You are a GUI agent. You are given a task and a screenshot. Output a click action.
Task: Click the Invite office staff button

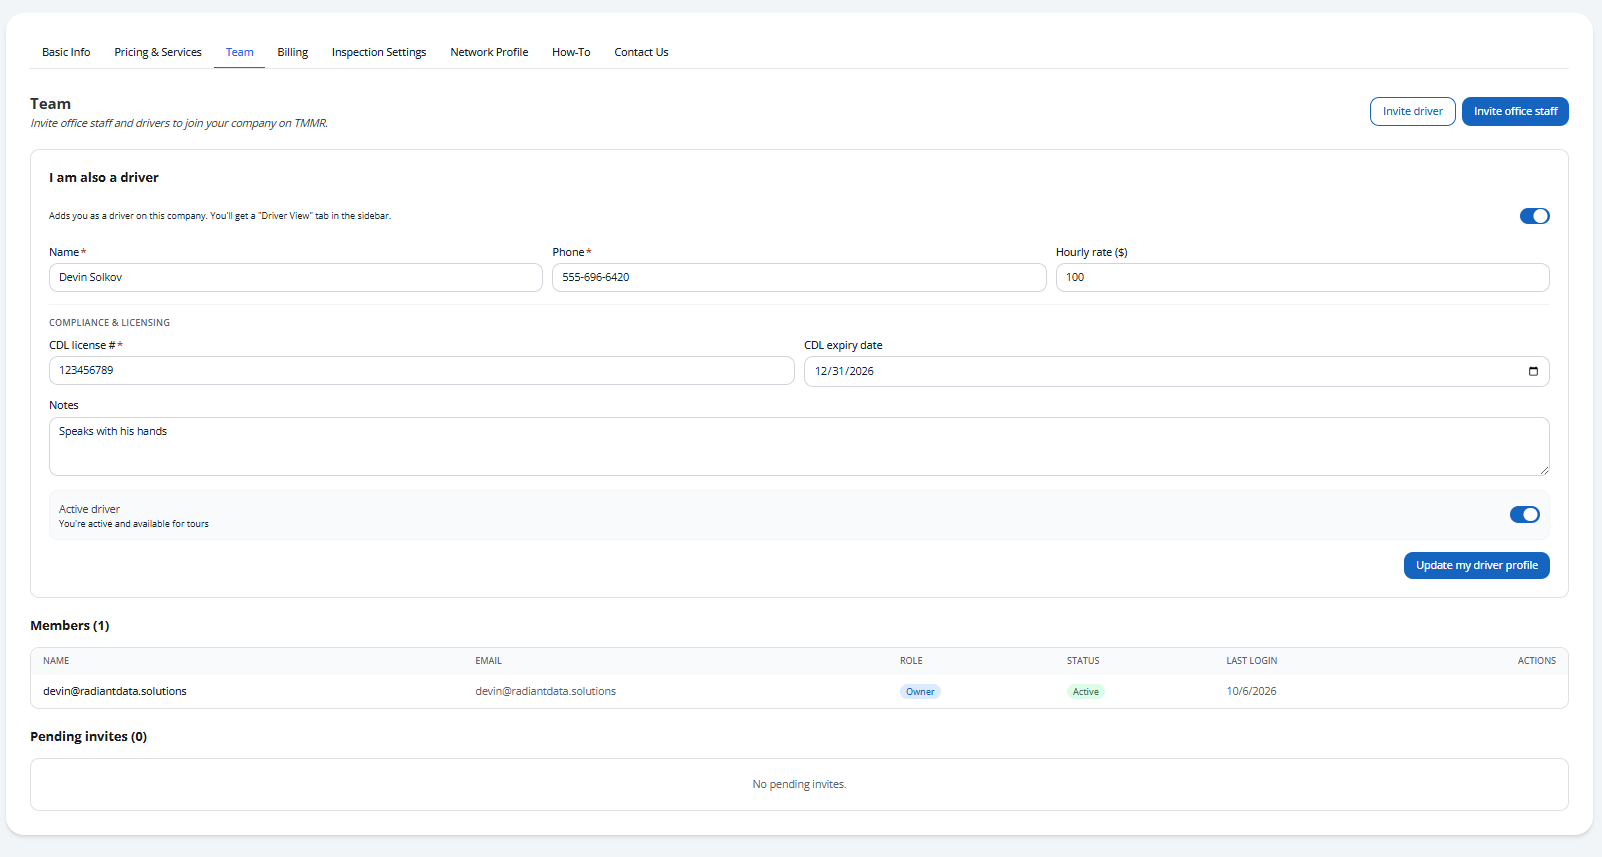coord(1515,111)
